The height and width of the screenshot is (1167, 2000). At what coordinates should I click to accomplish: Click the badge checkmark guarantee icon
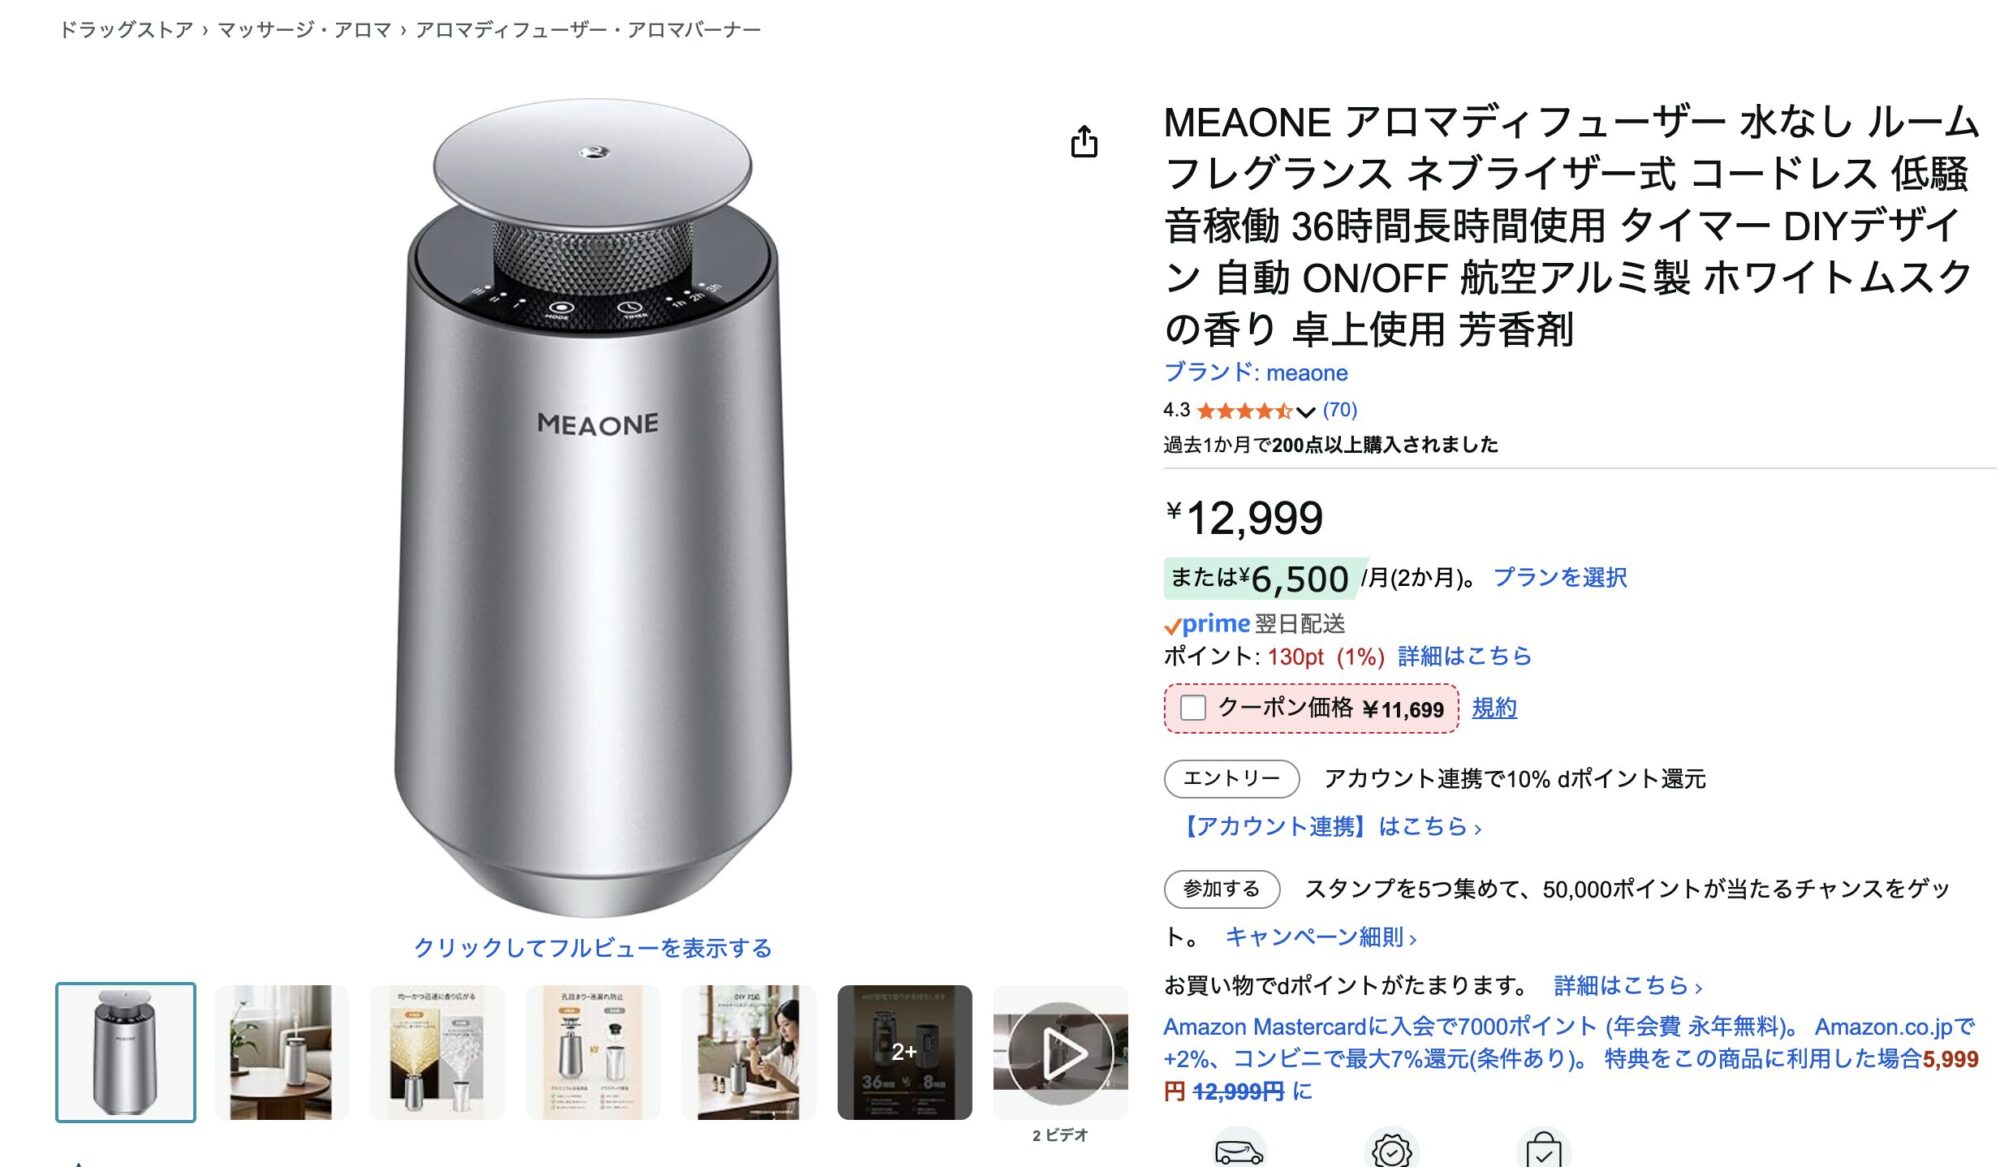point(1391,1151)
